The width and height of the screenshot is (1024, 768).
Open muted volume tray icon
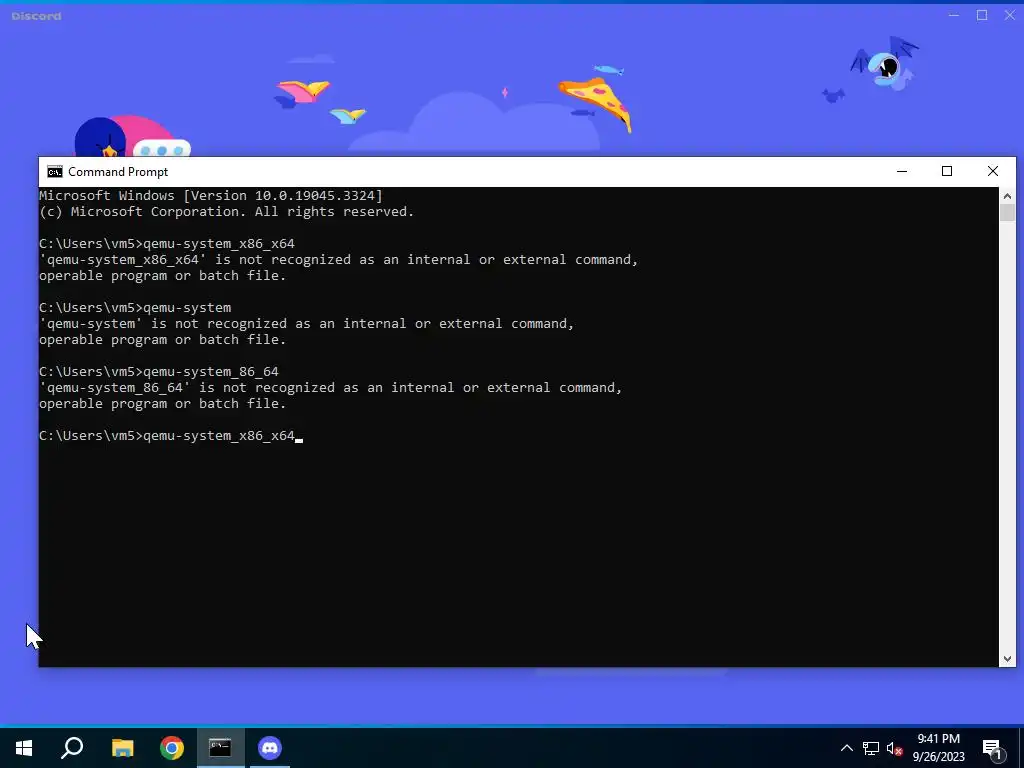(895, 748)
